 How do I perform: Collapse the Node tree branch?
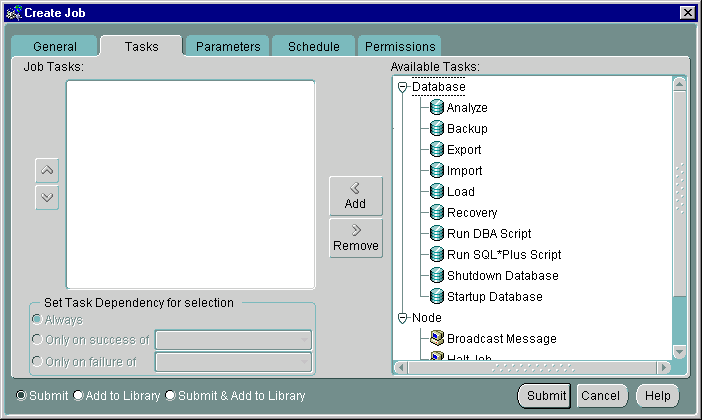point(403,318)
